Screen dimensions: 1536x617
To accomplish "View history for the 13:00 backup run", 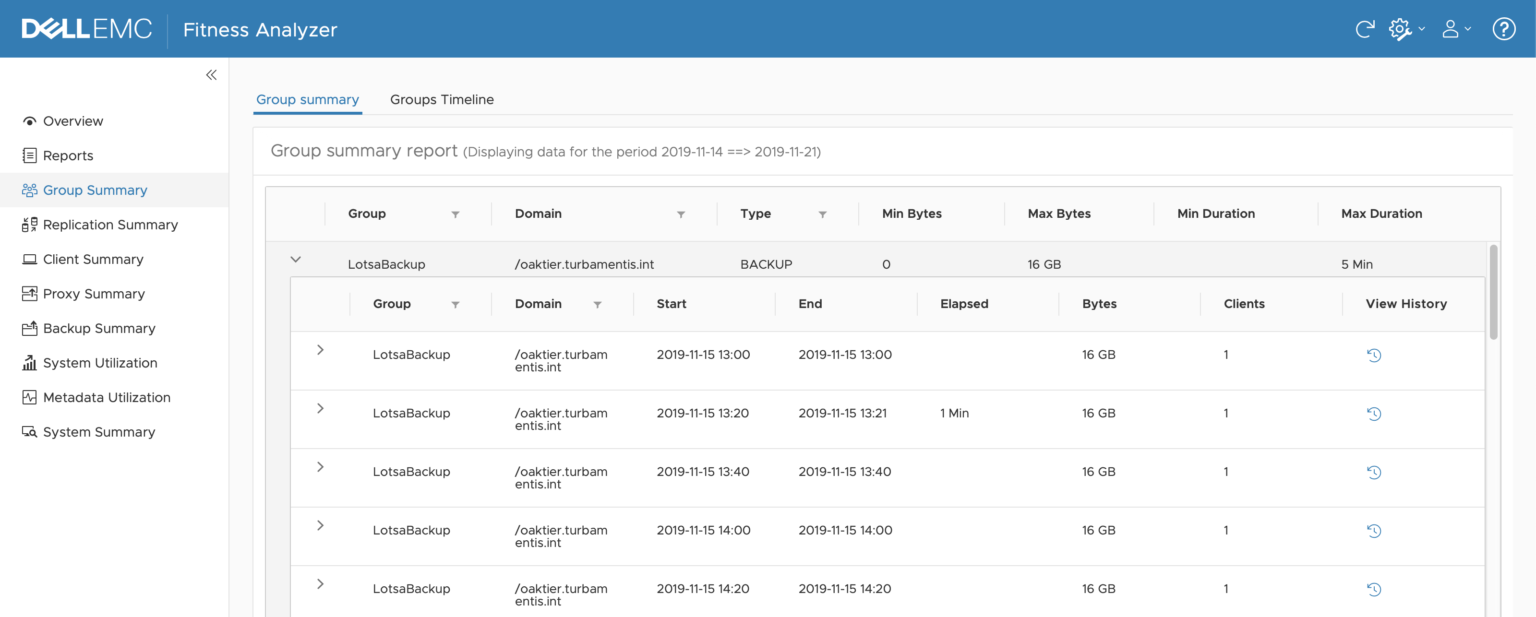I will [x=1374, y=355].
